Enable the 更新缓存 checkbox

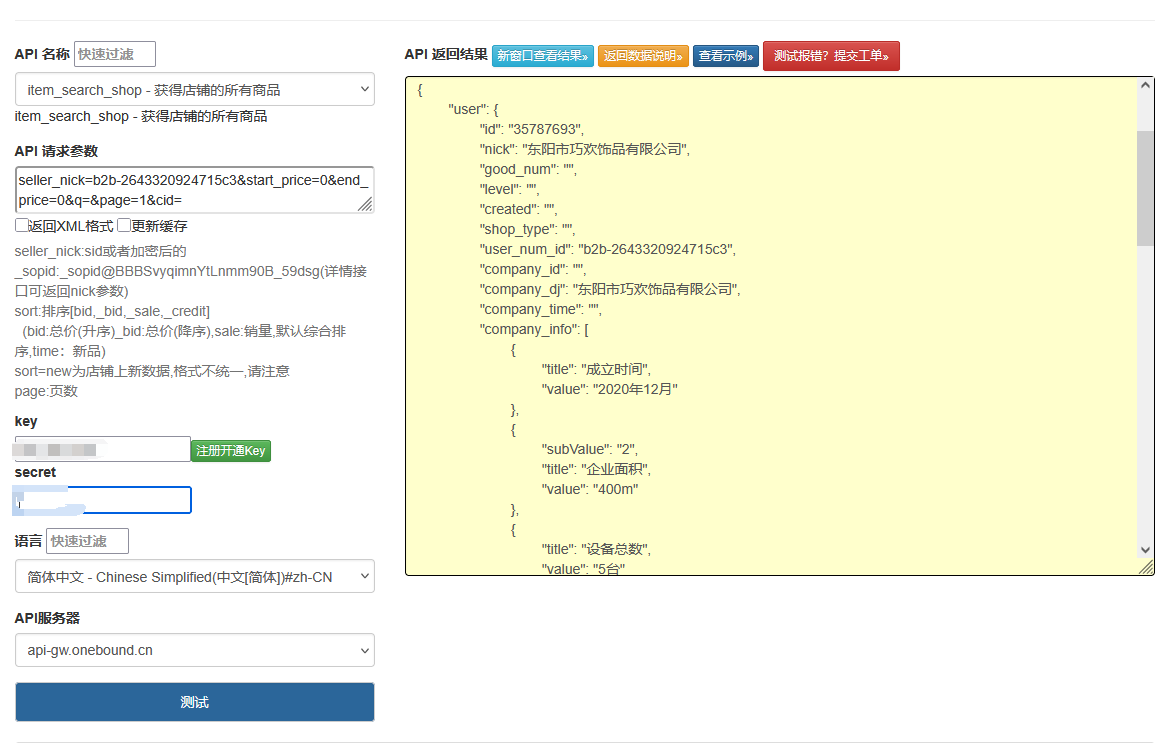click(124, 226)
